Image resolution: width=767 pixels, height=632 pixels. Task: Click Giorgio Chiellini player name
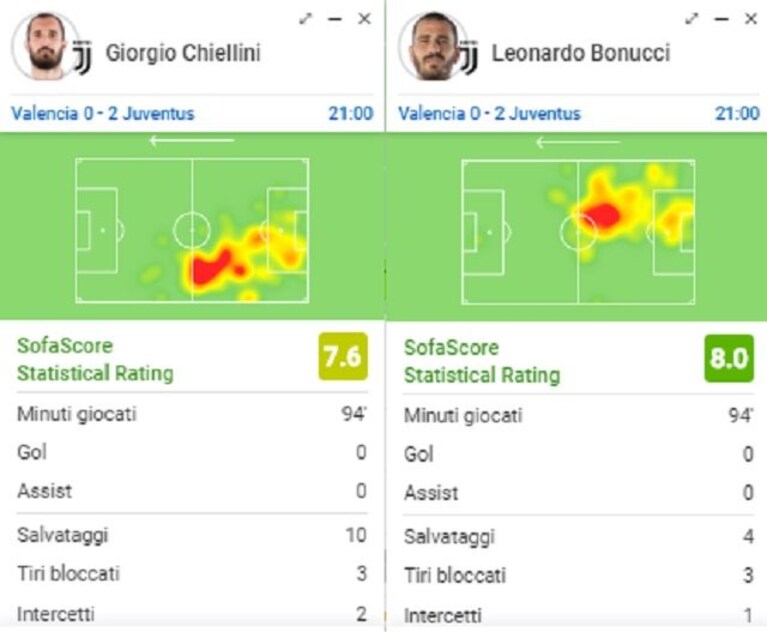[183, 53]
